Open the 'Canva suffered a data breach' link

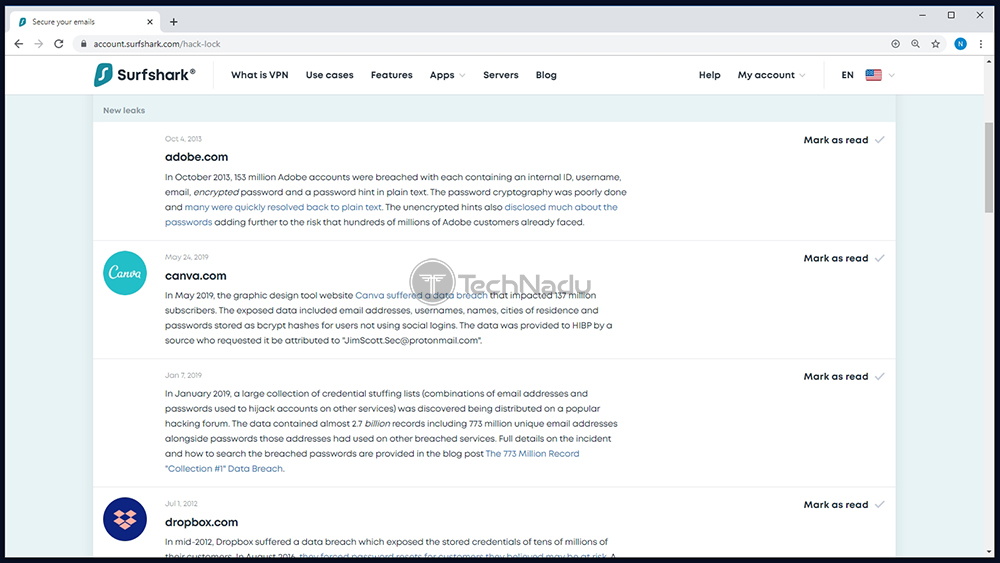click(x=421, y=295)
